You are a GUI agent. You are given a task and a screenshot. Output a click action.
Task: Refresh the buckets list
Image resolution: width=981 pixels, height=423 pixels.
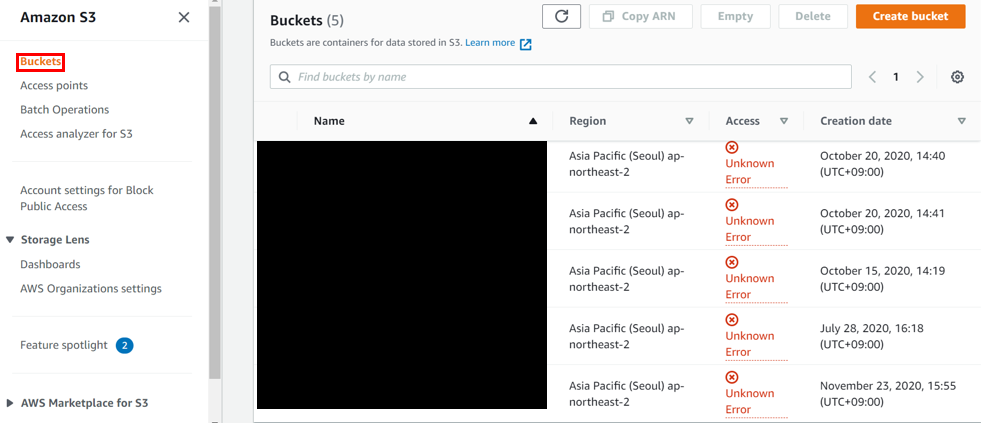pos(561,16)
